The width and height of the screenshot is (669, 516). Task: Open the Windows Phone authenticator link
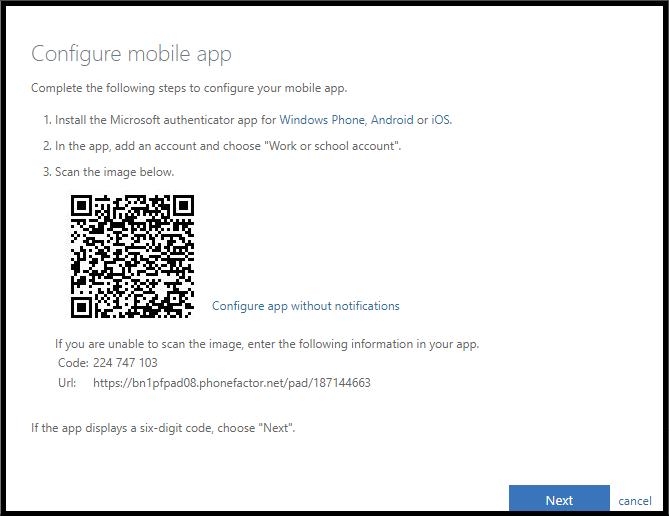(x=322, y=120)
